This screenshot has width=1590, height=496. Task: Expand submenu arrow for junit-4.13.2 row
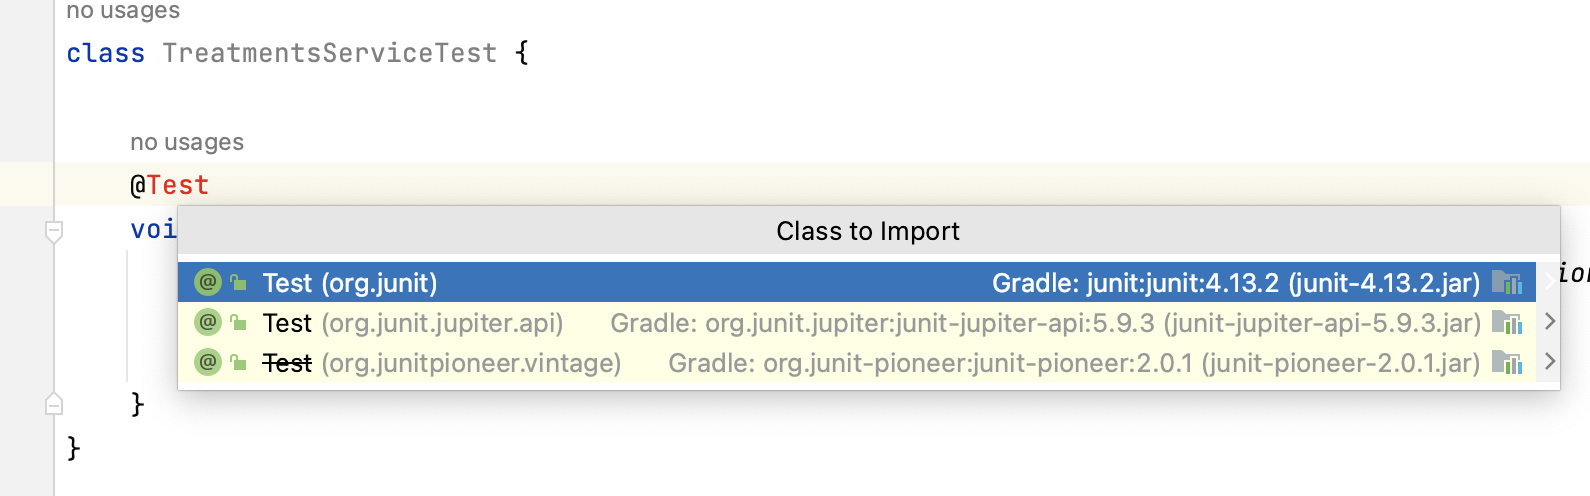click(x=1549, y=282)
